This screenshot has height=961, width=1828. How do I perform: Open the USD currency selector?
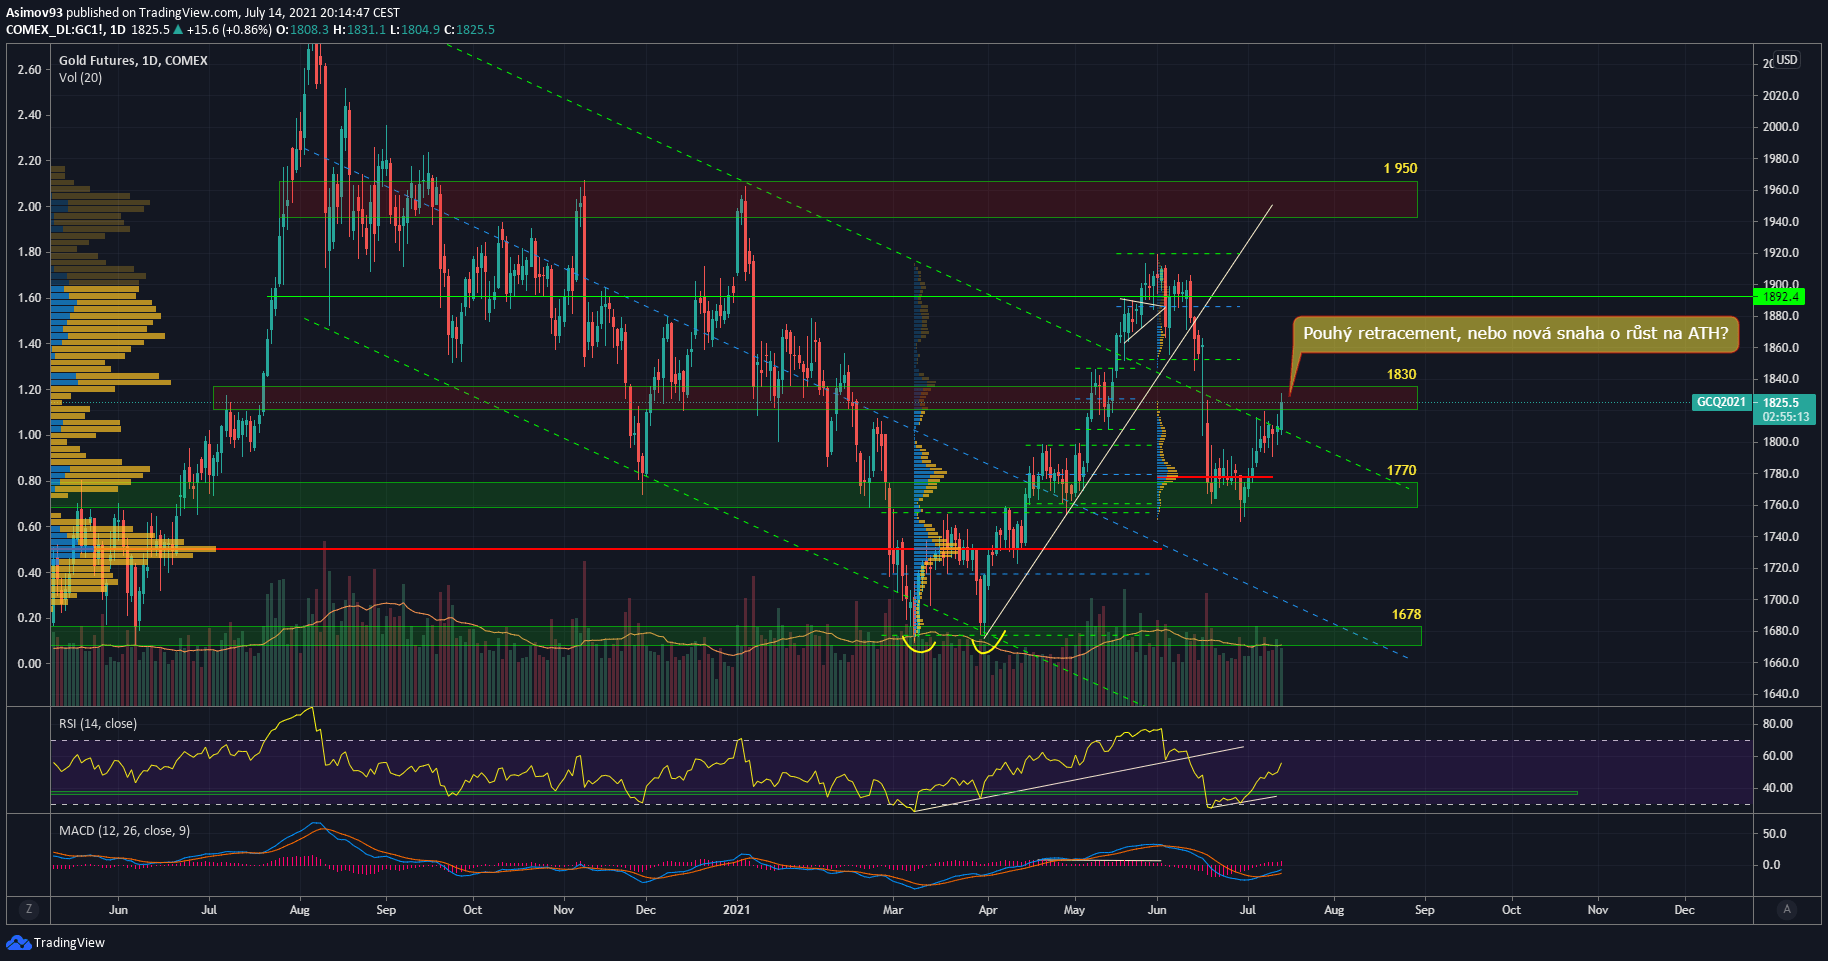point(1786,60)
